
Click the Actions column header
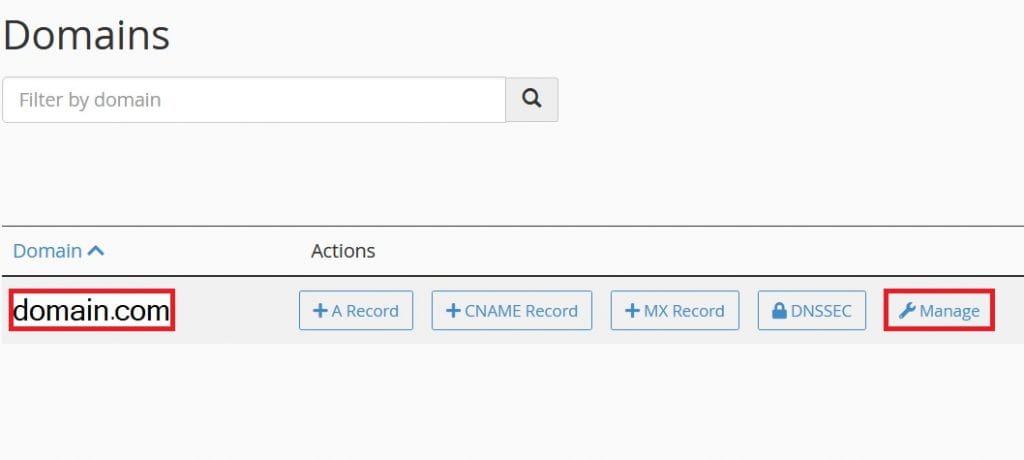pyautogui.click(x=343, y=251)
